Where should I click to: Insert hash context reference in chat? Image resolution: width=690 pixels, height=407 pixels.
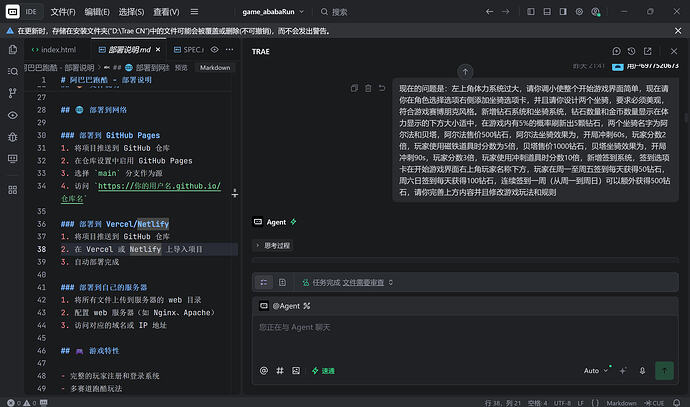coord(280,371)
